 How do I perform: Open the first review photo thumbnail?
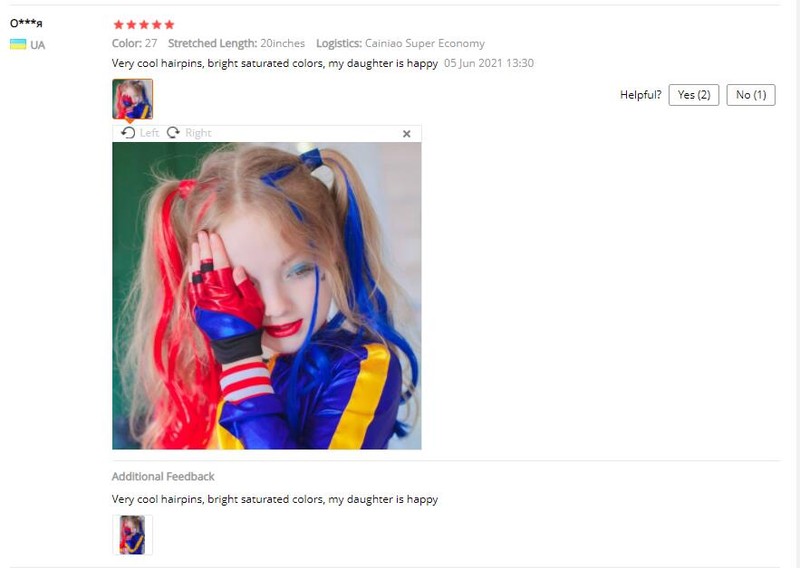(133, 99)
